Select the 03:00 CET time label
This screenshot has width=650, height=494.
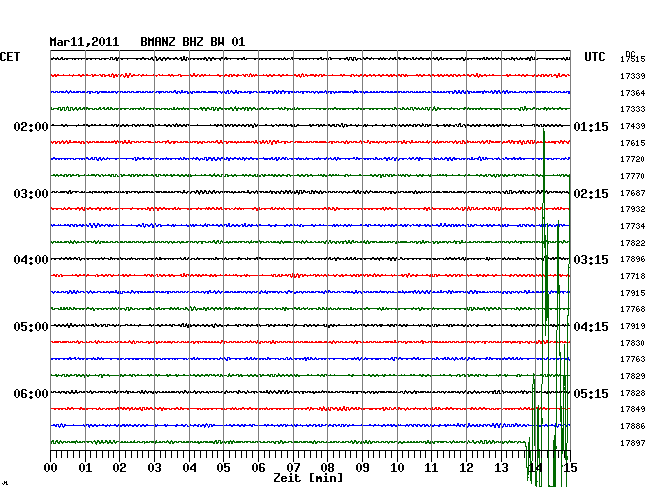pos(31,194)
